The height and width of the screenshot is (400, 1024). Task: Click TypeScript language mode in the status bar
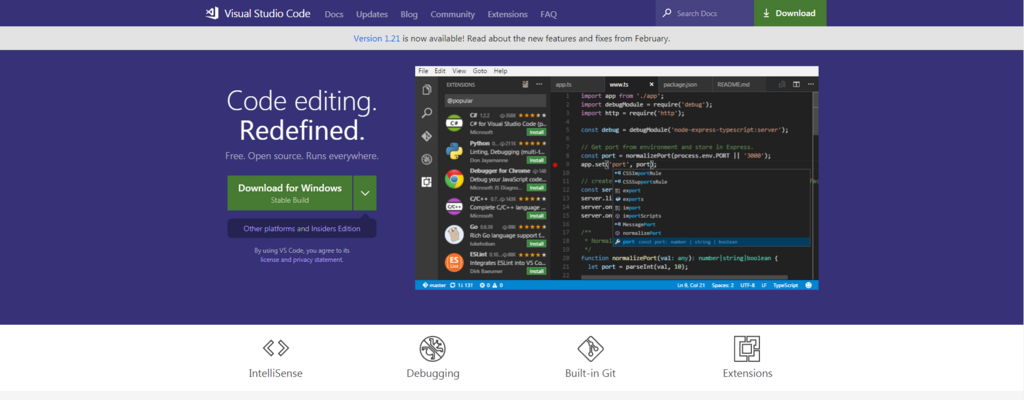(786, 285)
